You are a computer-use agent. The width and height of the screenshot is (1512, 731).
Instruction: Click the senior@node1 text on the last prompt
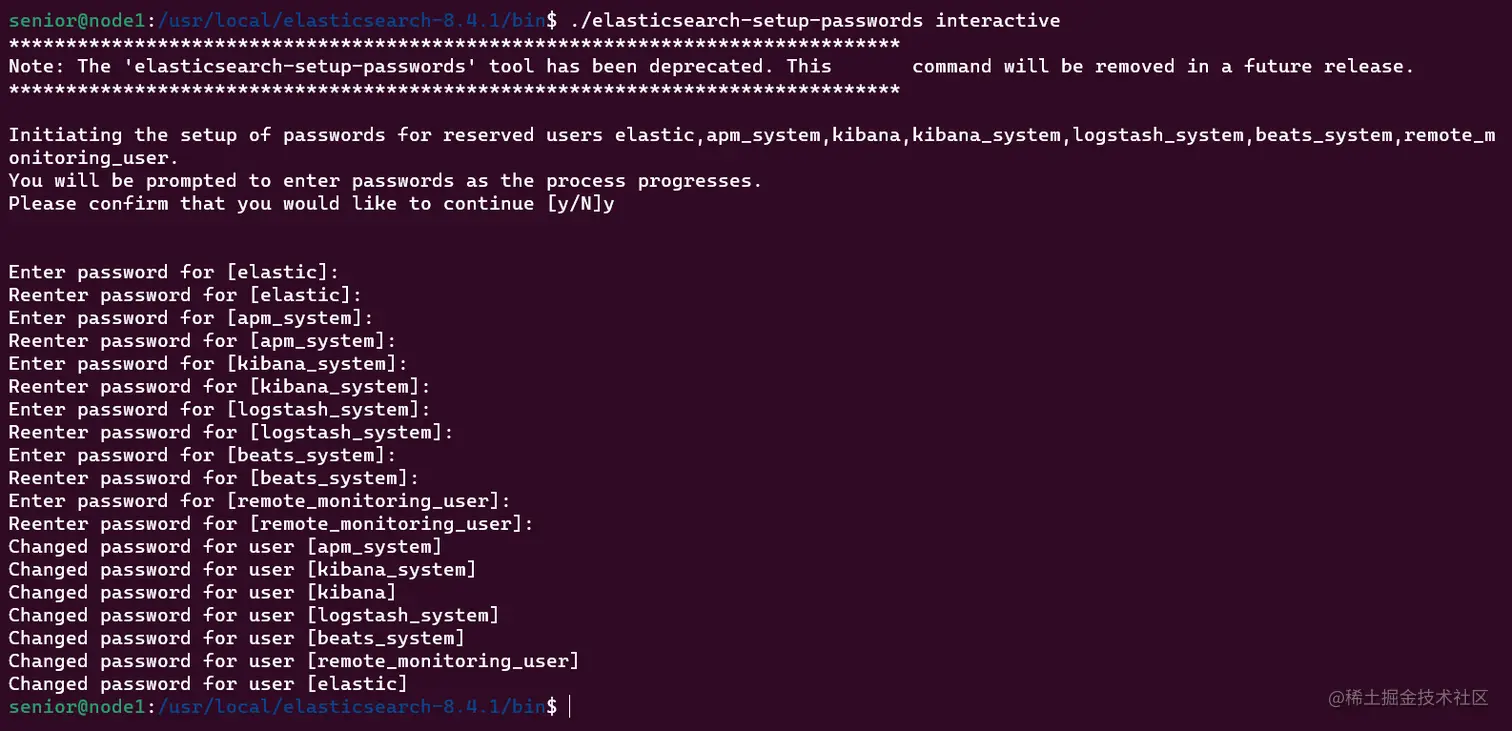[x=76, y=707]
